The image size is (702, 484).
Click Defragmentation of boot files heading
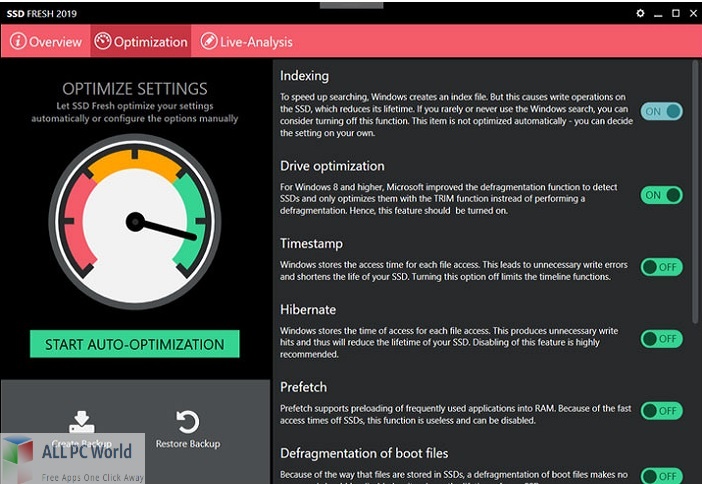pyautogui.click(x=364, y=453)
